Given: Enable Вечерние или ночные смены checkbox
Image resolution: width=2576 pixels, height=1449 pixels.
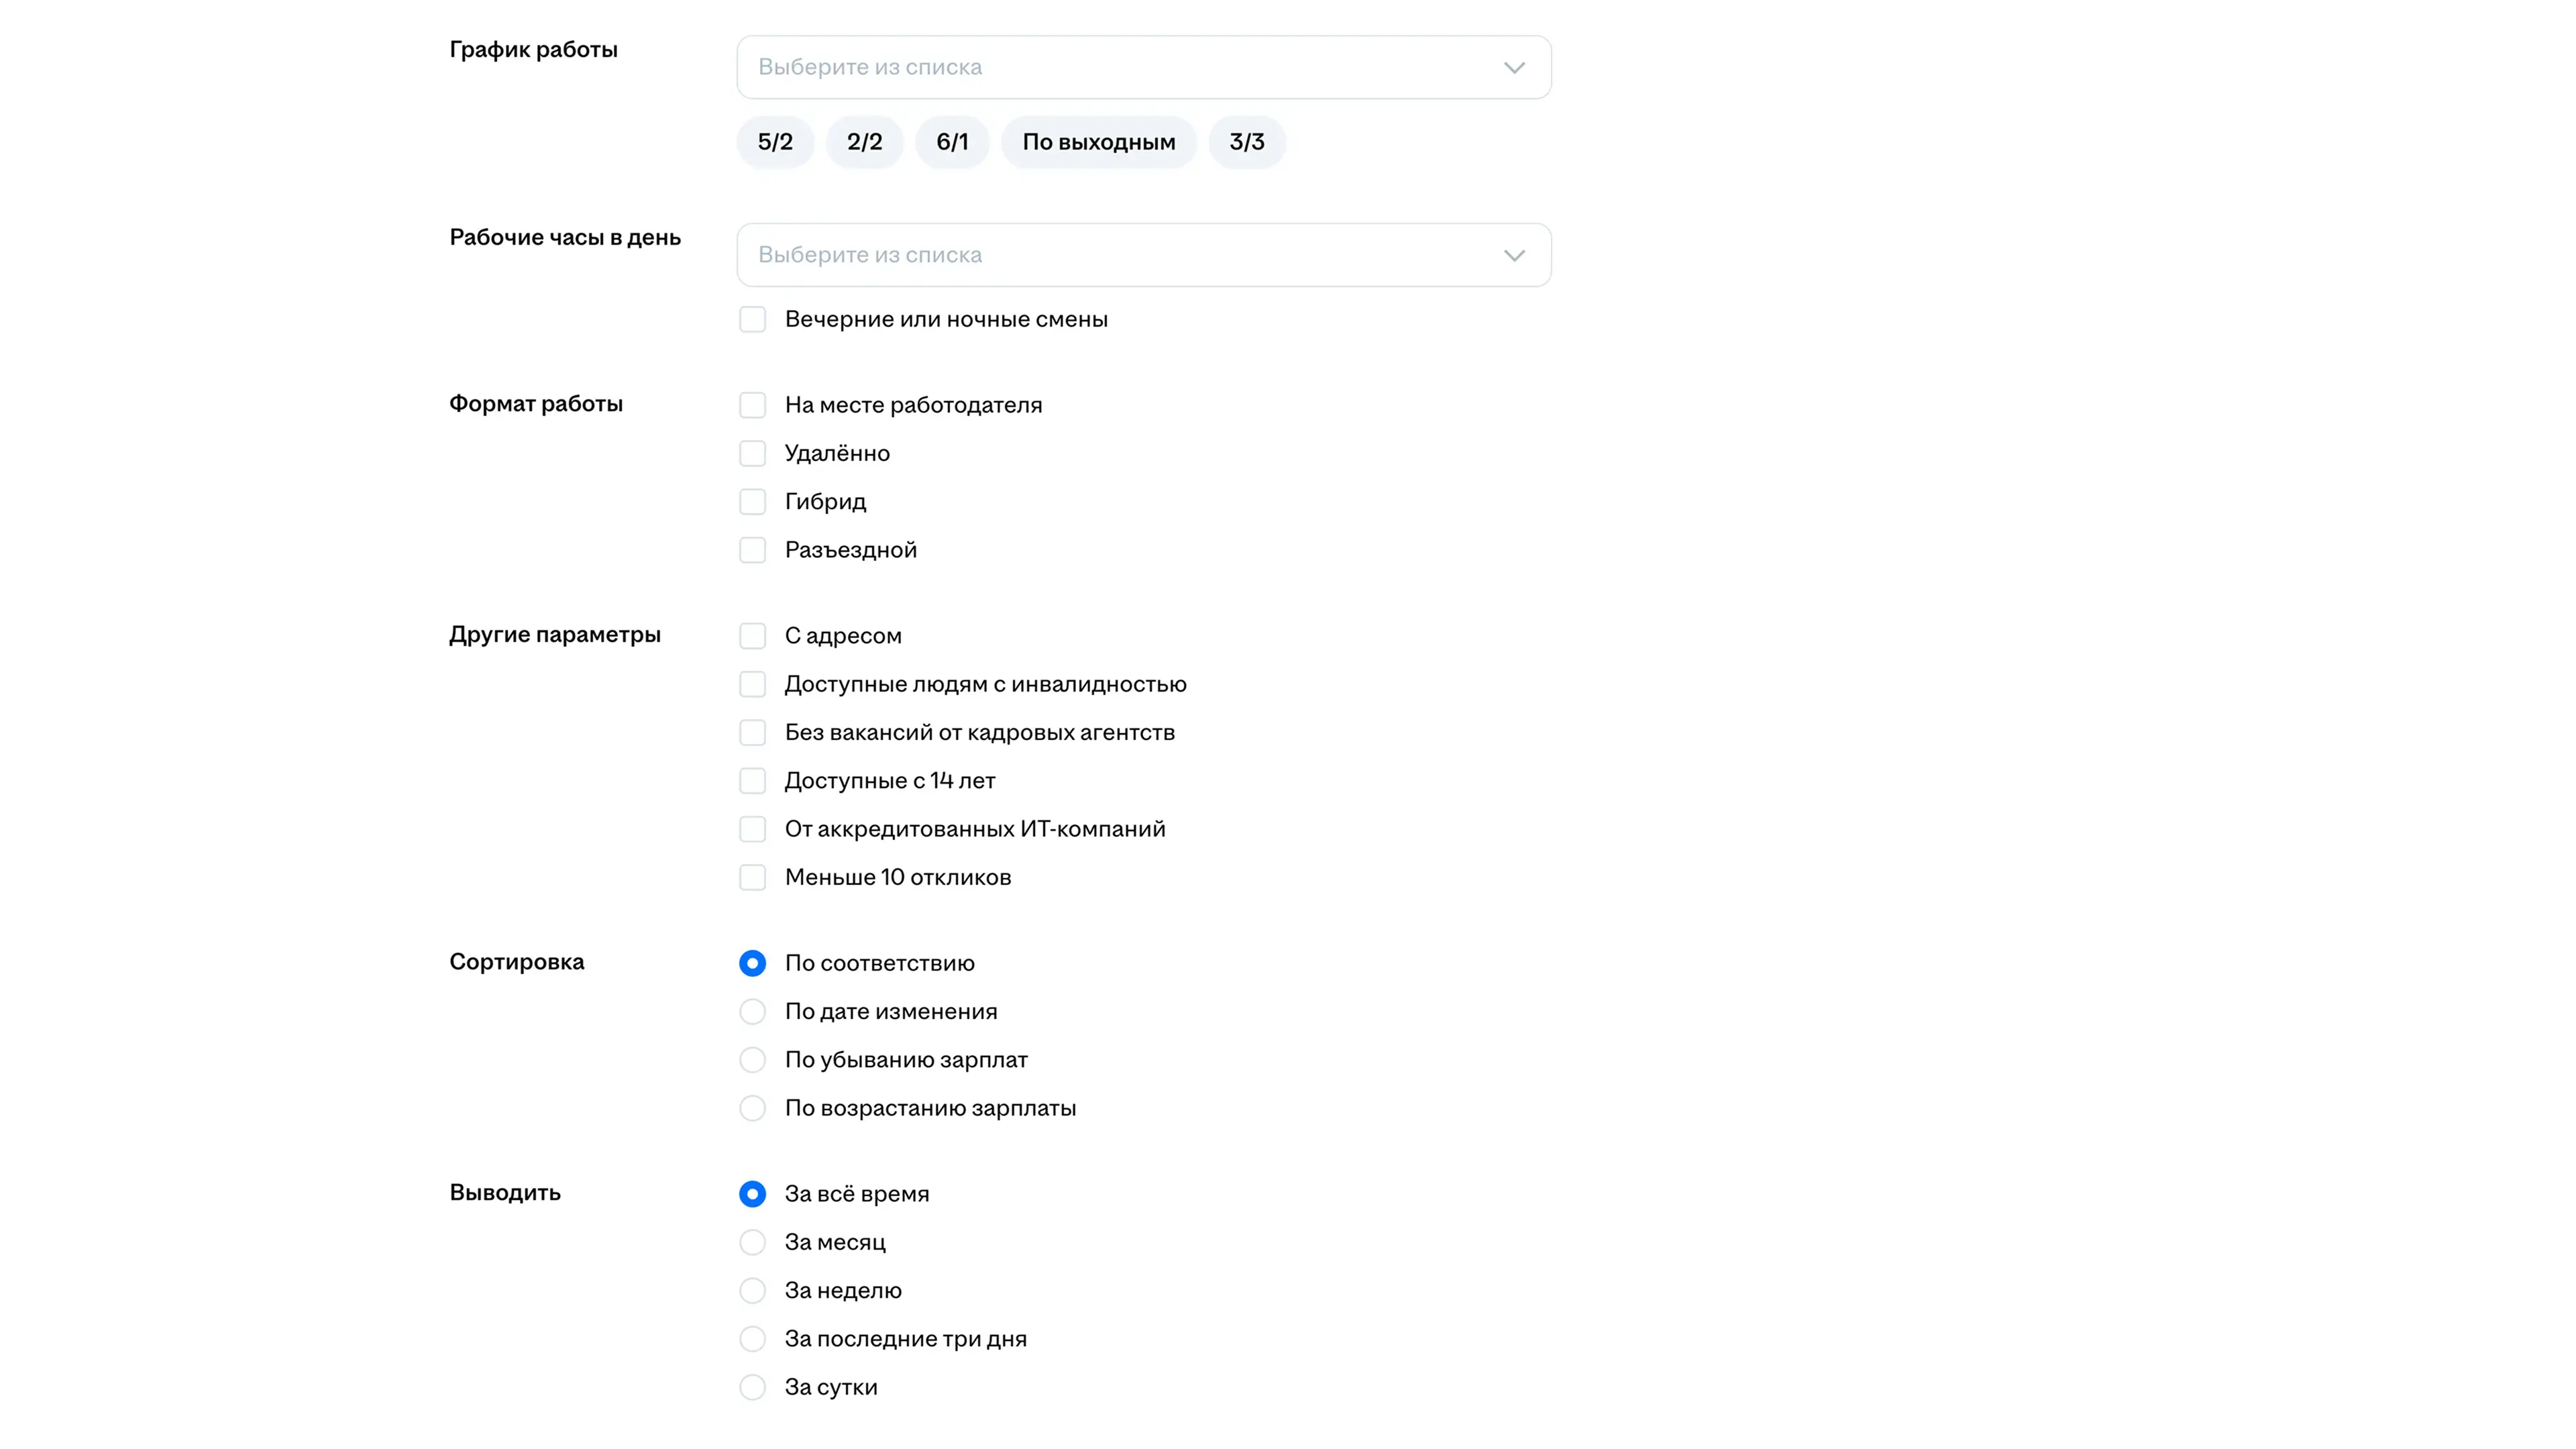Looking at the screenshot, I should [x=753, y=320].
